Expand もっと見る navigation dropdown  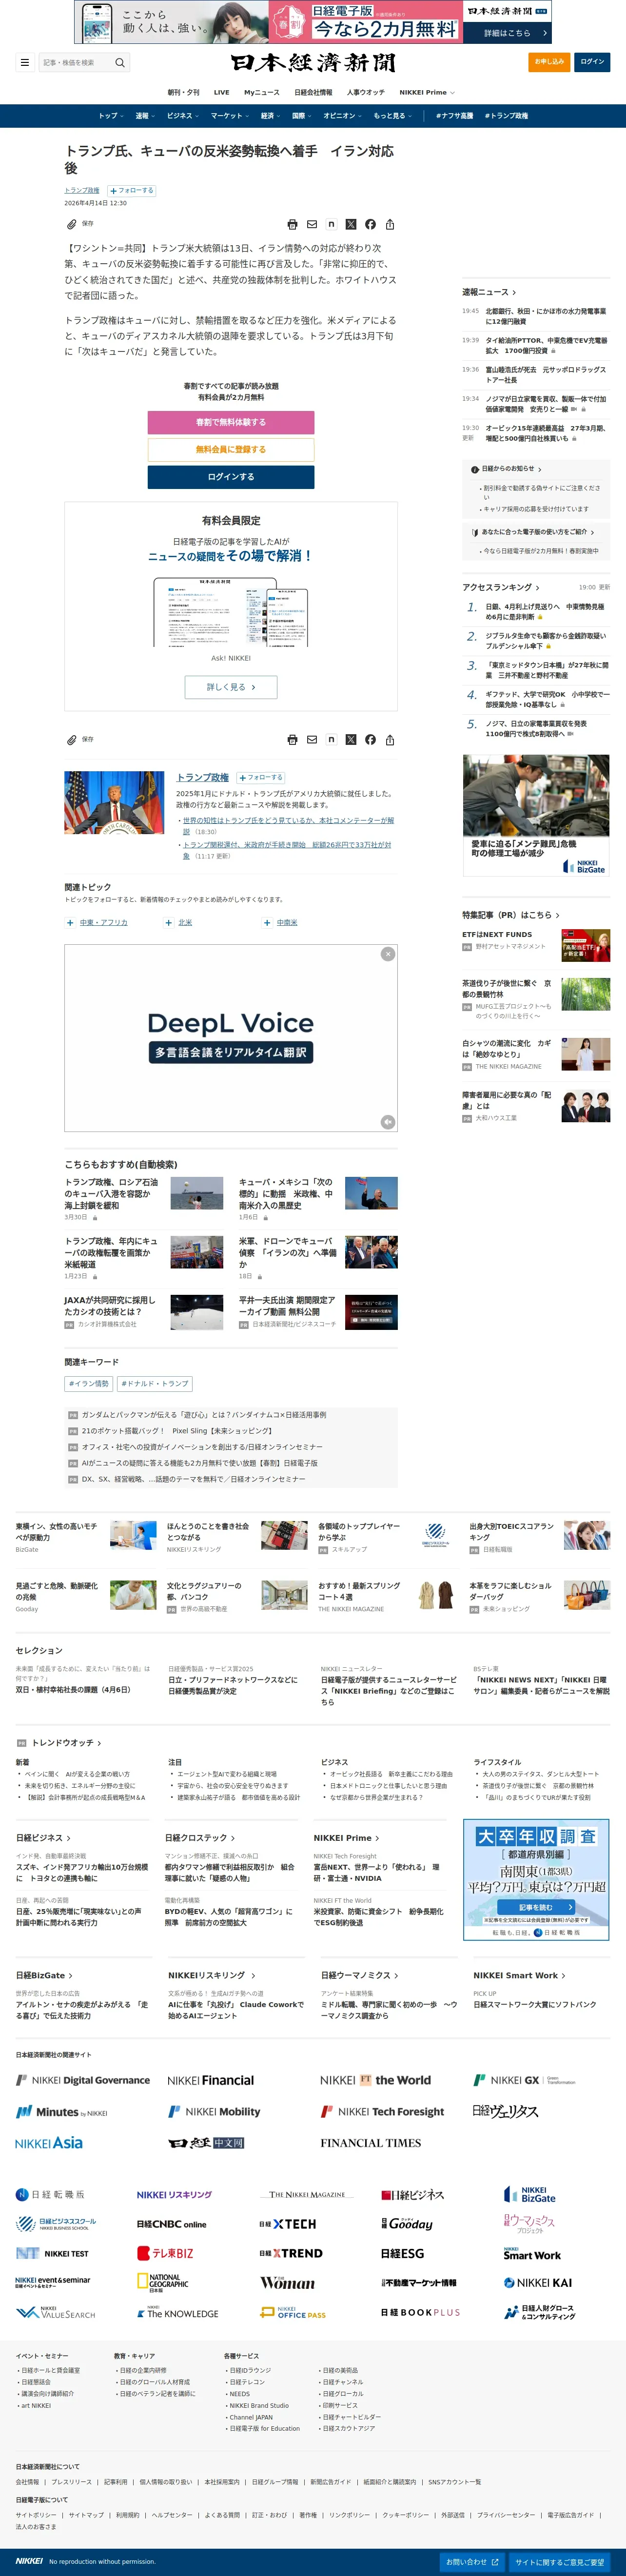tap(392, 116)
